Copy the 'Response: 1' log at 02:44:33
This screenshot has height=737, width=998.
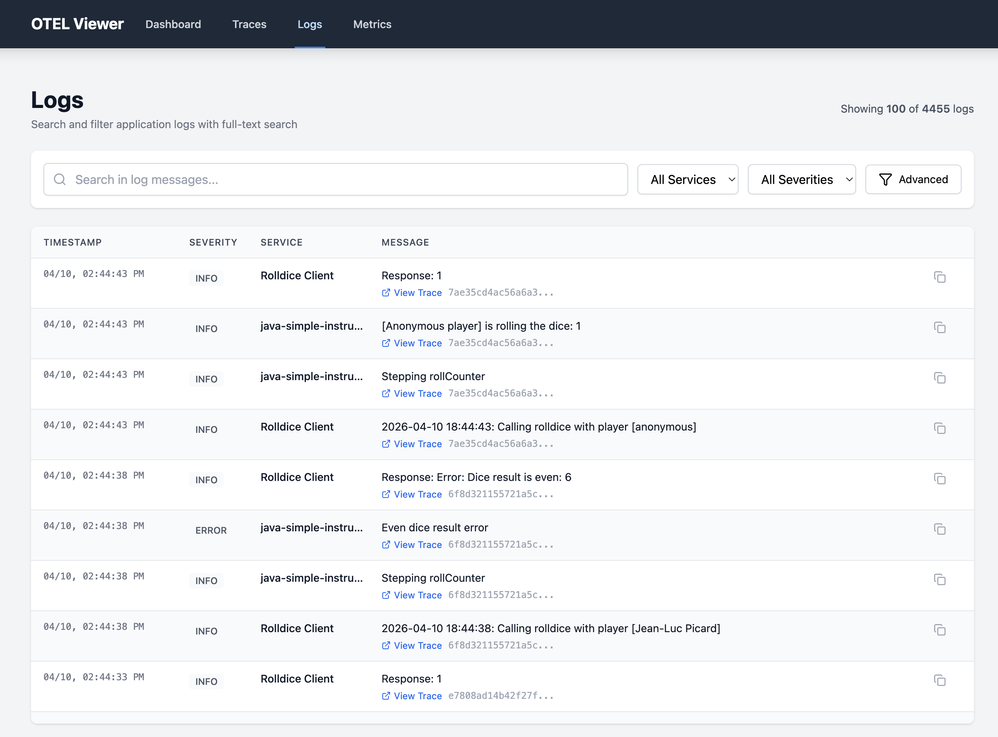939,680
